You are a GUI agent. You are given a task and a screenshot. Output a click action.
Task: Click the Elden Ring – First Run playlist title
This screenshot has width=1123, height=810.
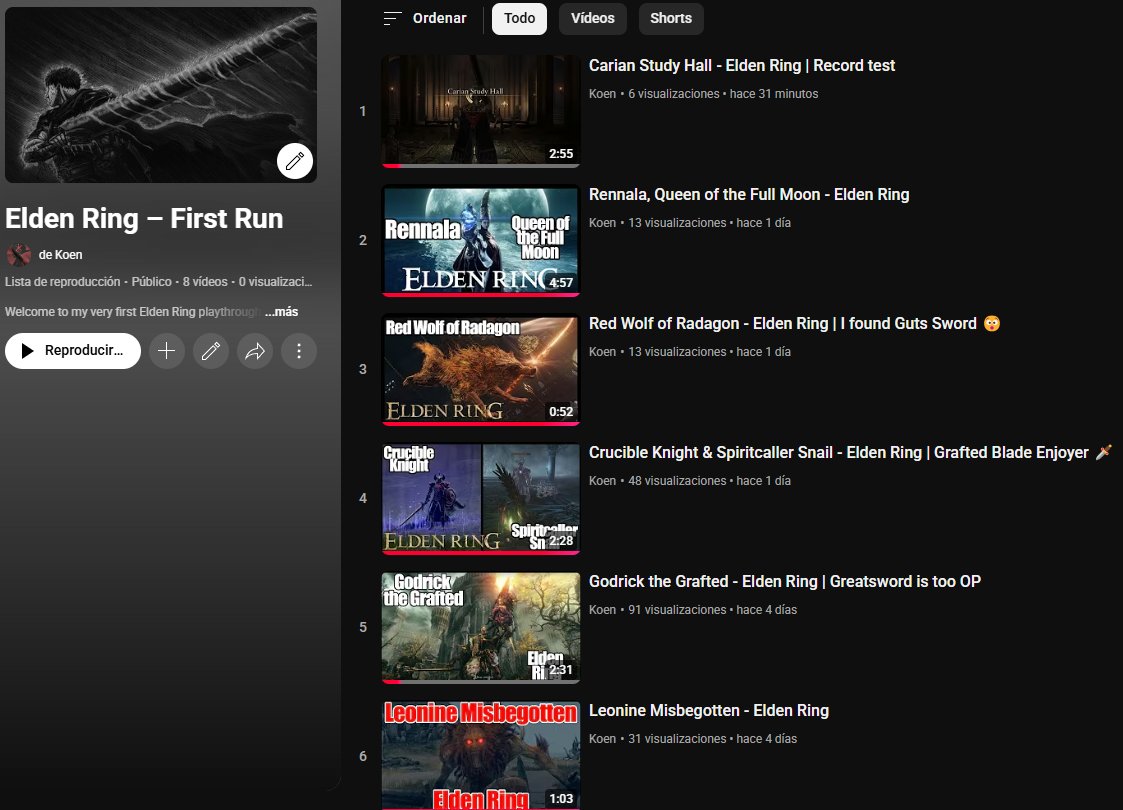(144, 219)
